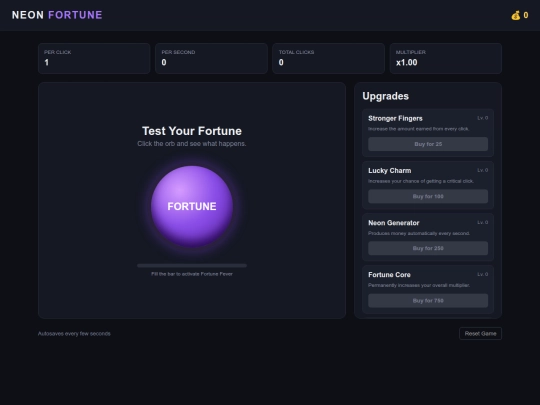Click the Reset Game button

pyautogui.click(x=480, y=333)
